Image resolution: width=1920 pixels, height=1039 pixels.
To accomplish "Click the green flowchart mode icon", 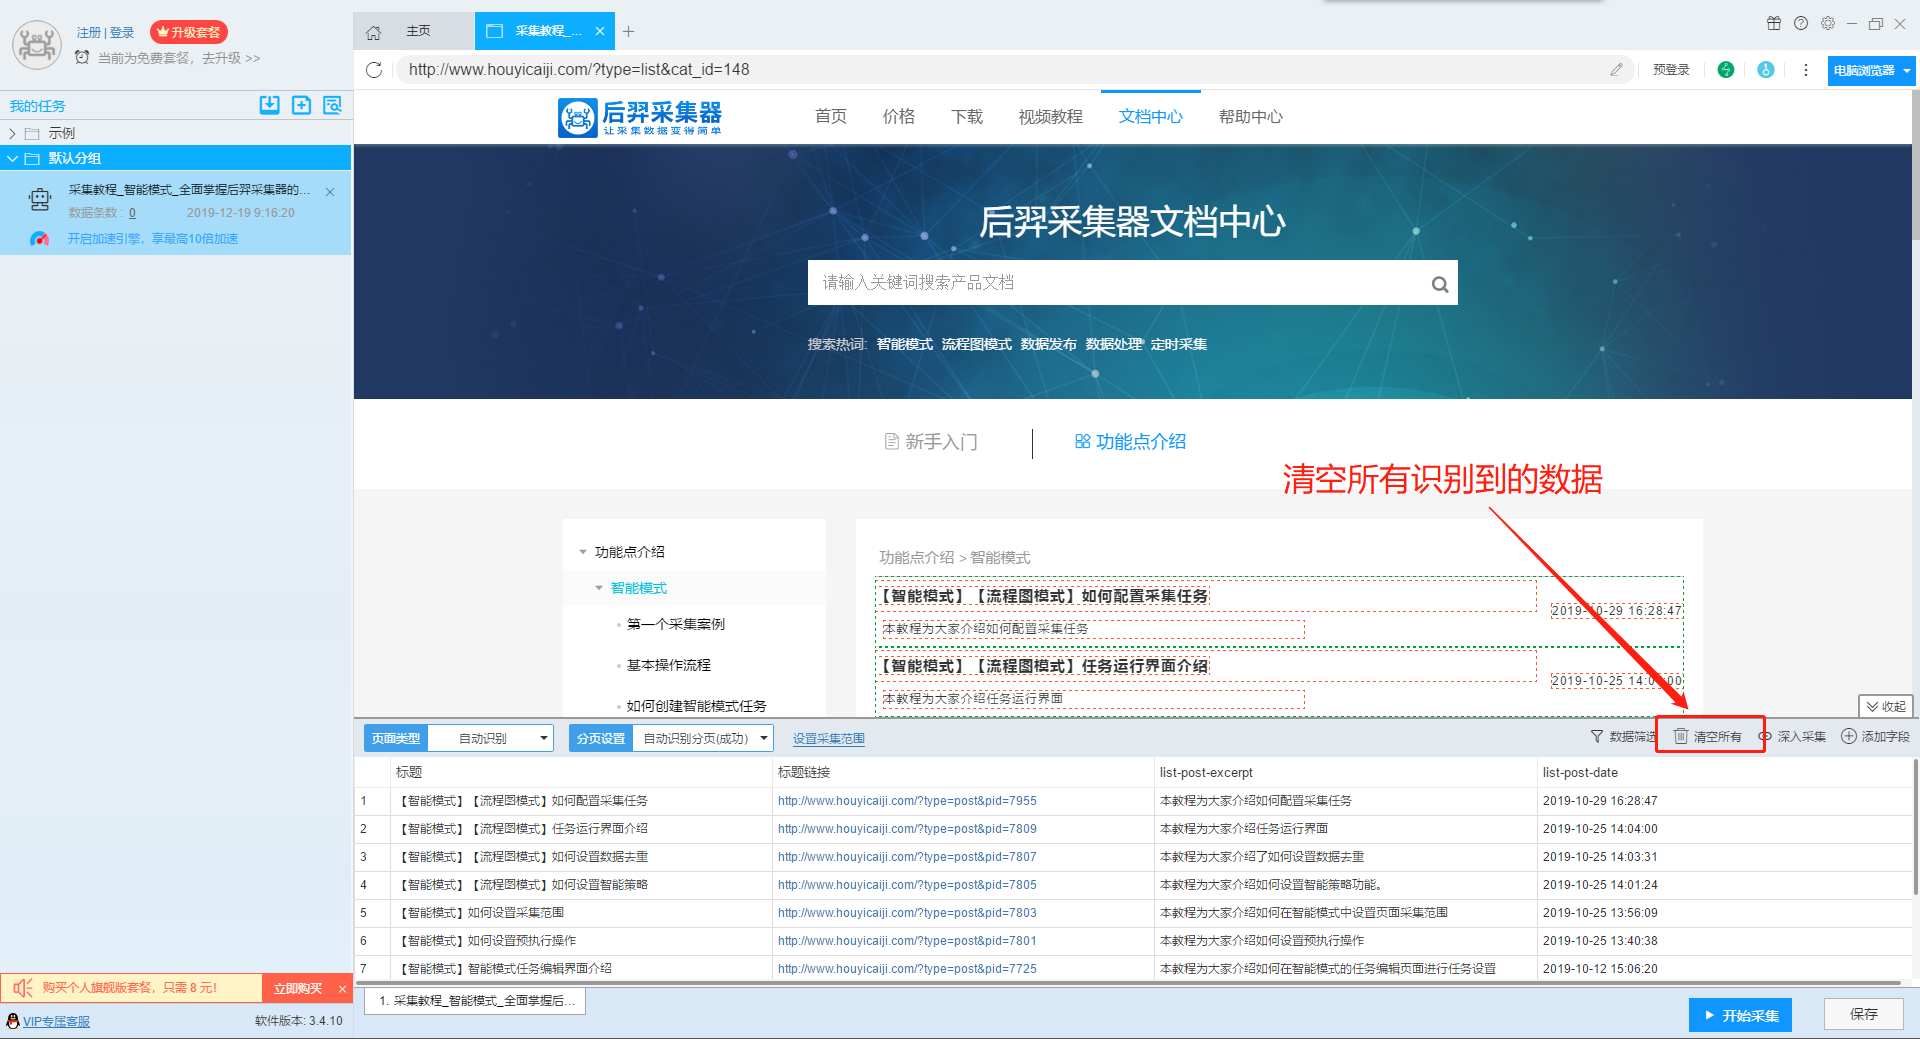I will click(1726, 70).
